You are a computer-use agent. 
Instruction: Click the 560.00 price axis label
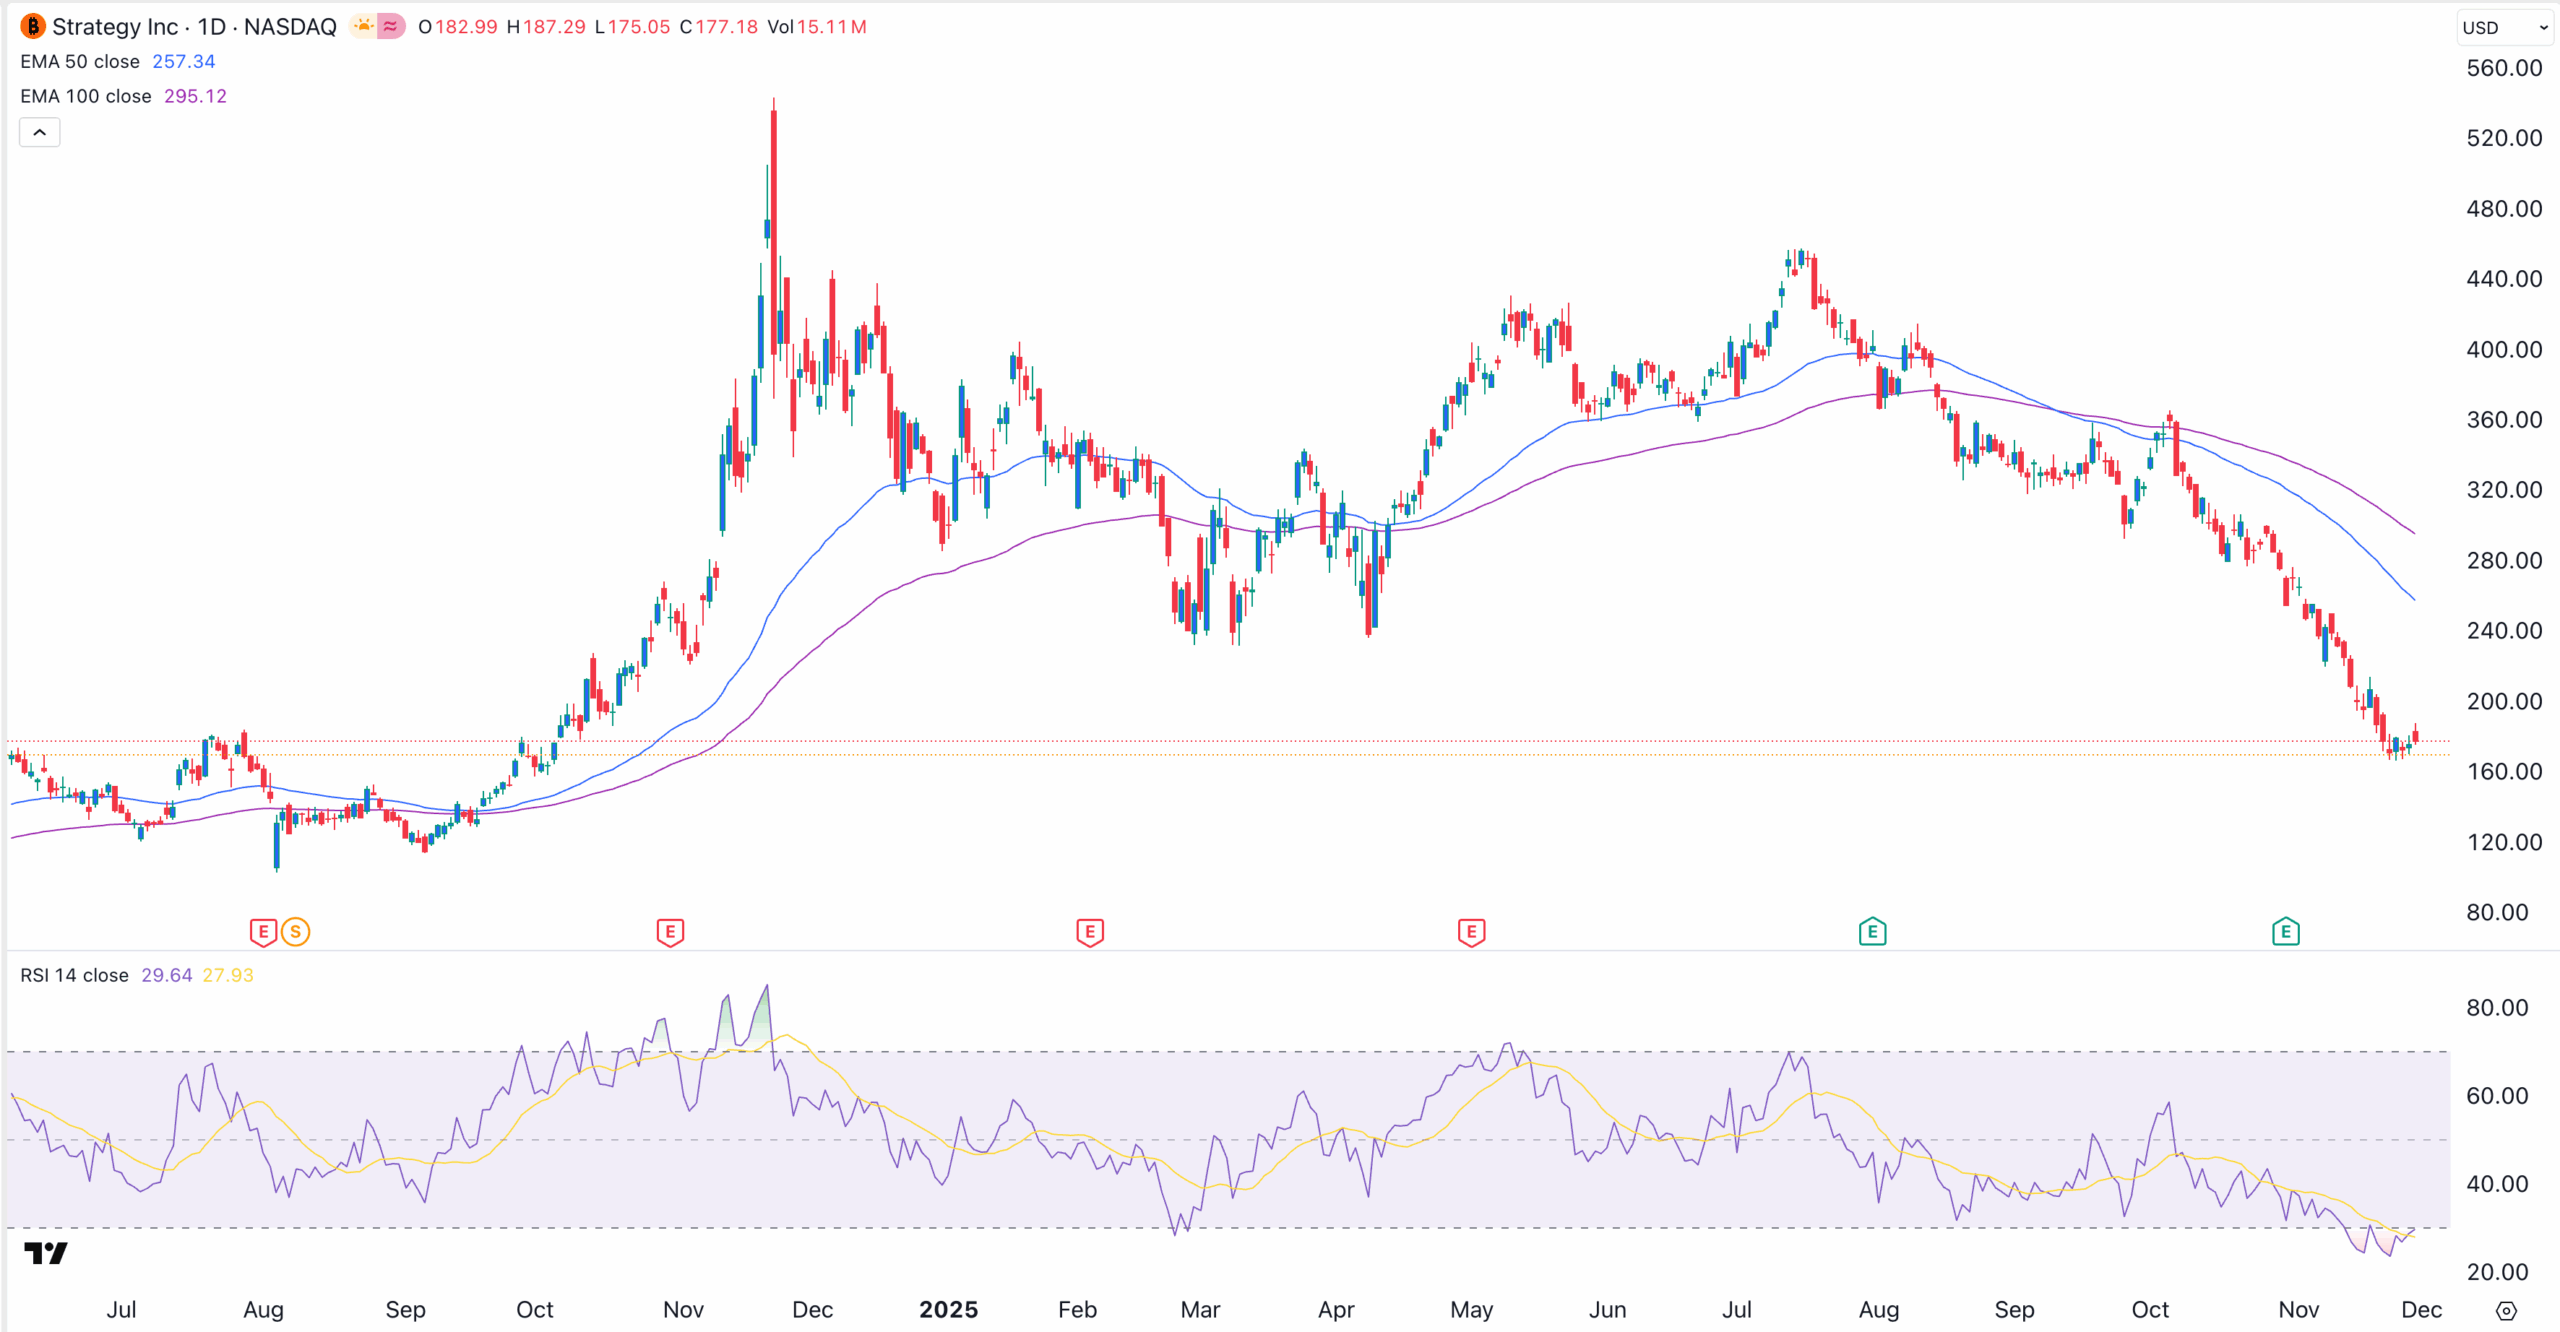click(2504, 68)
